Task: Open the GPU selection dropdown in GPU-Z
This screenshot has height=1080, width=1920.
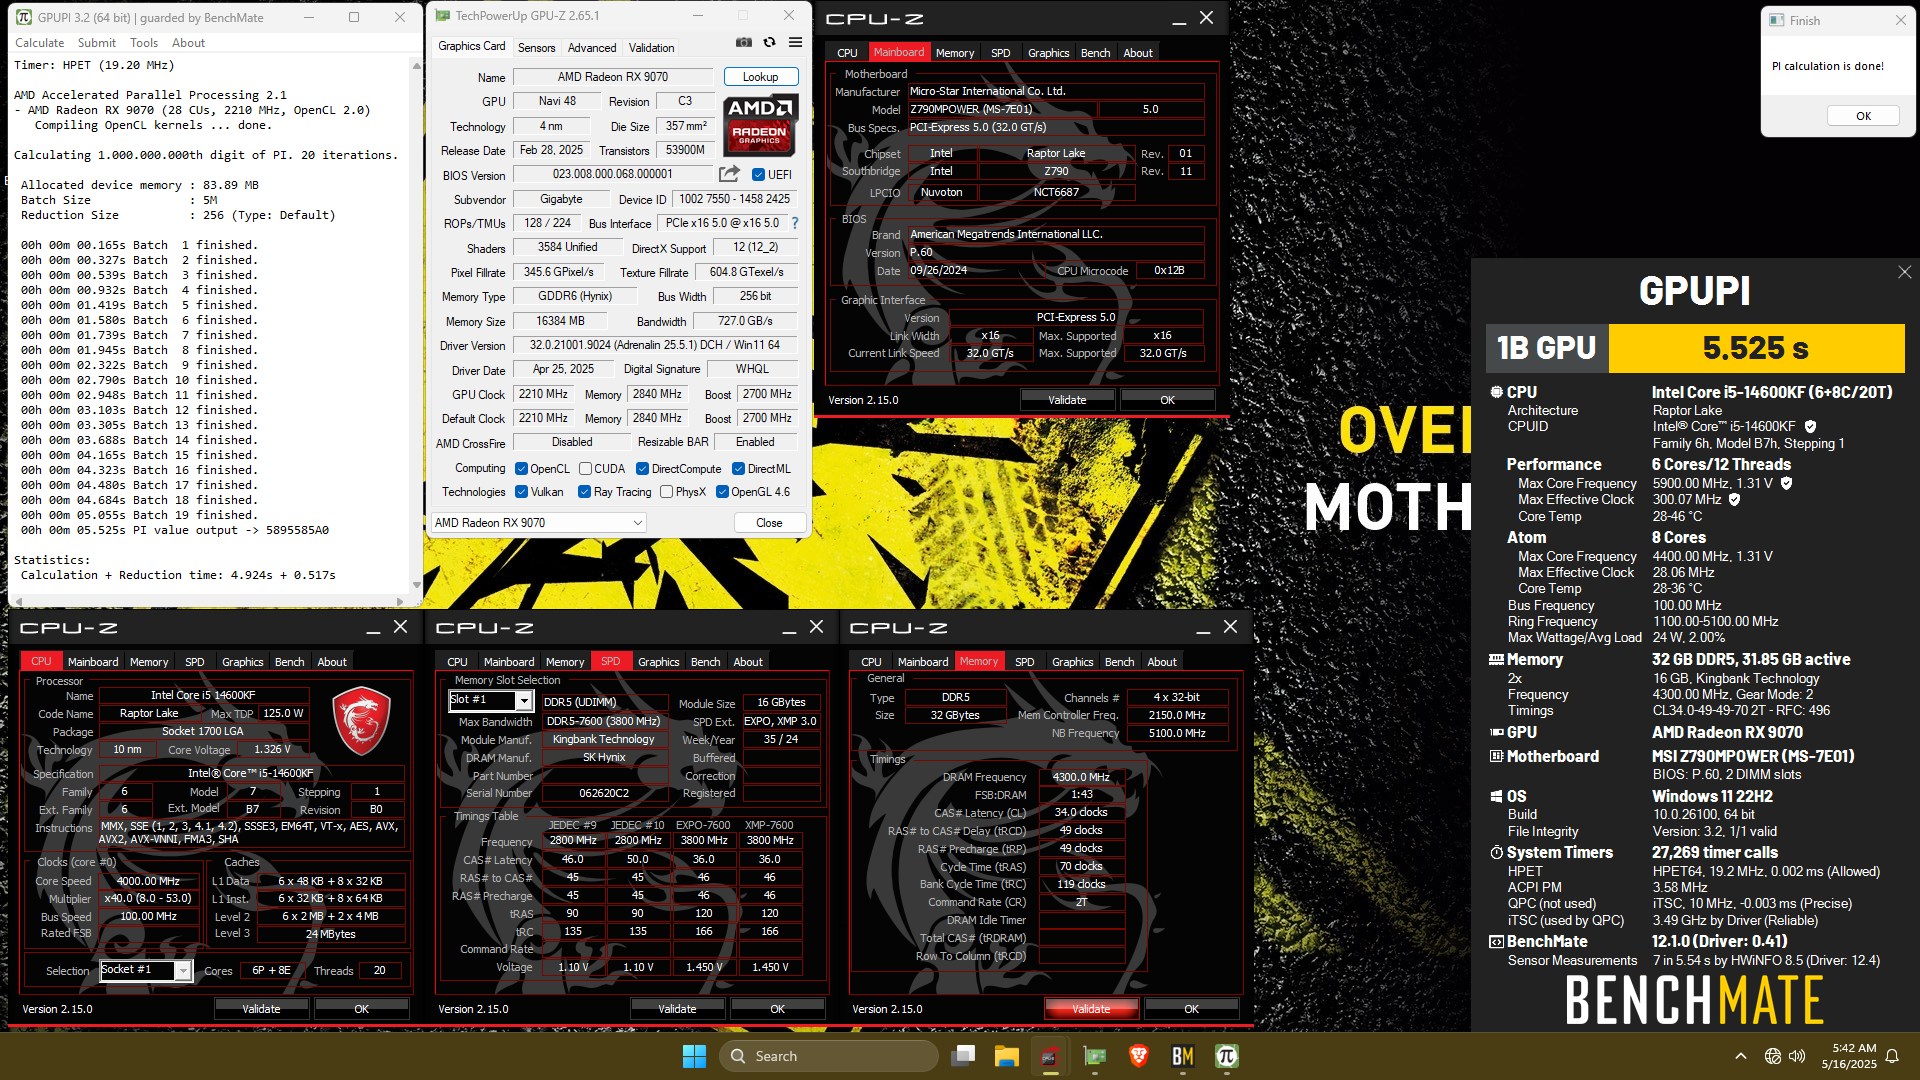Action: point(538,523)
